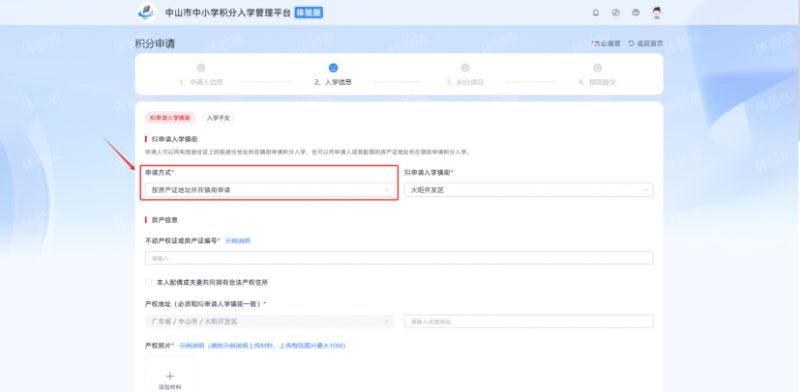Click the 示例说明 link beside 不动产权证编号
Image resolution: width=800 pixels, height=392 pixels.
pos(238,240)
